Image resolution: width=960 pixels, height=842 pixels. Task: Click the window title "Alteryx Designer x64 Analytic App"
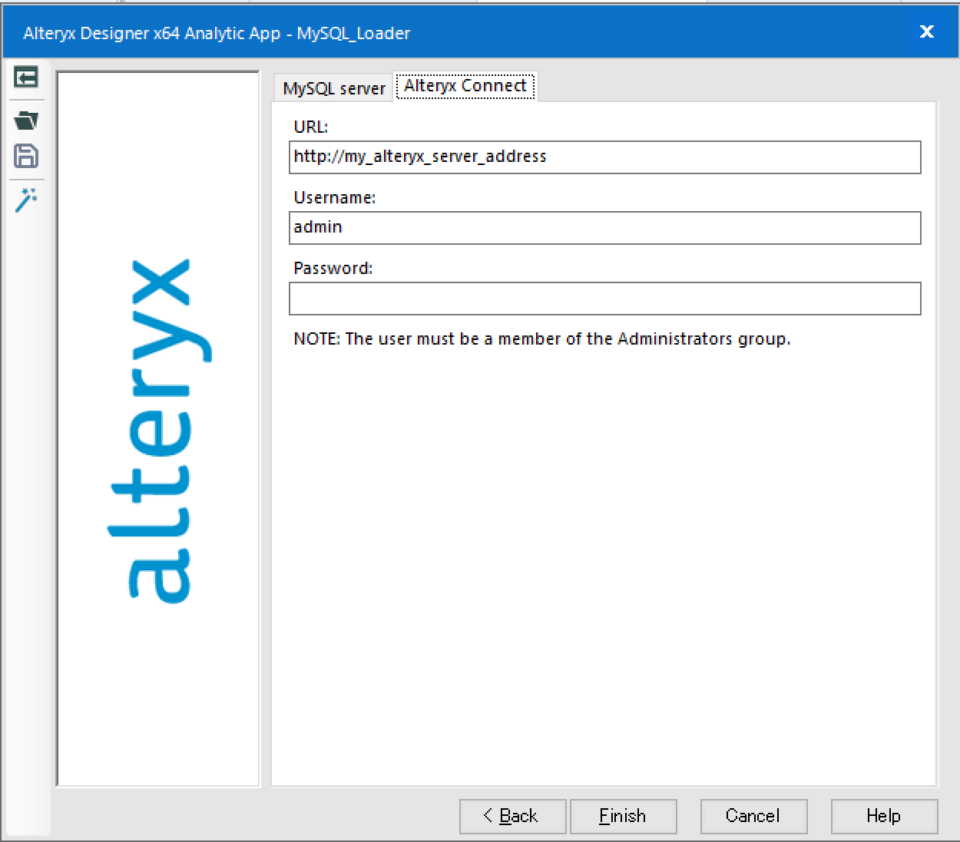click(152, 33)
